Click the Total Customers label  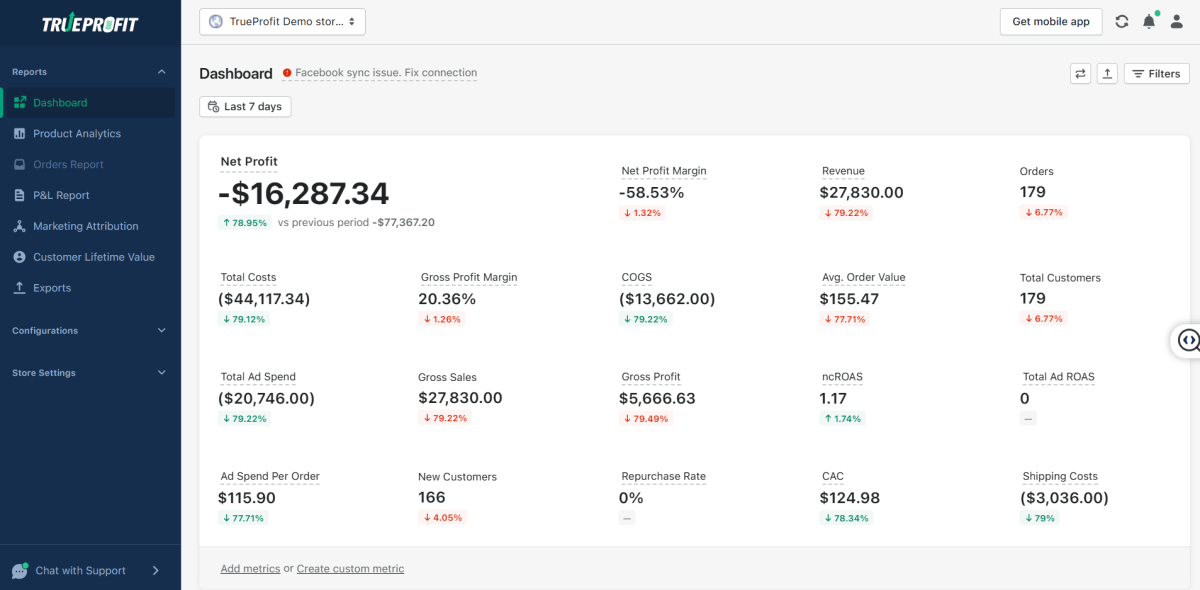coord(1060,277)
